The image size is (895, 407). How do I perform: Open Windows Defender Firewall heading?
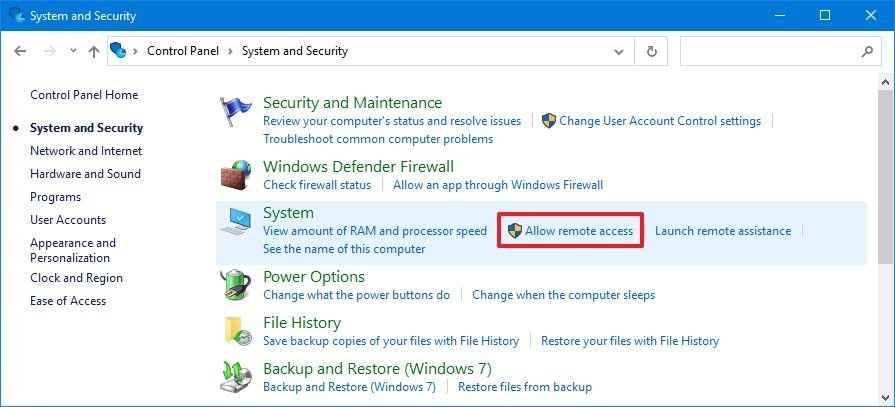click(x=358, y=167)
